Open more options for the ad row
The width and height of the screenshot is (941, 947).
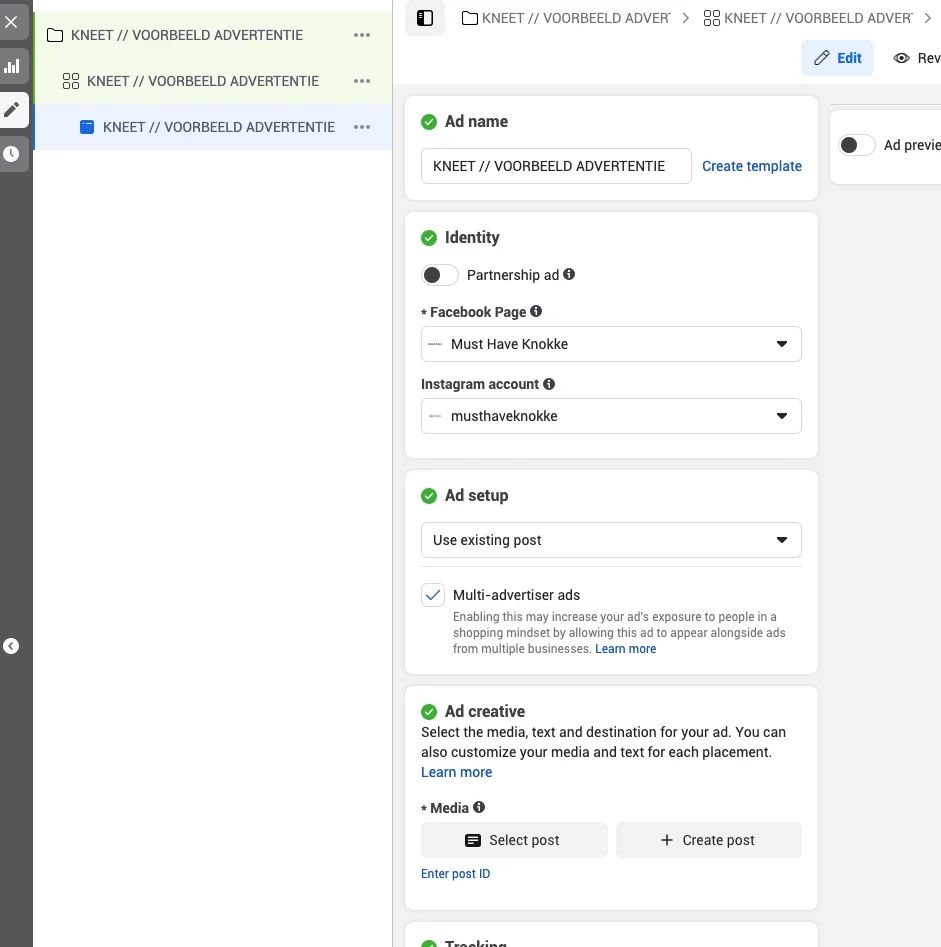362,127
